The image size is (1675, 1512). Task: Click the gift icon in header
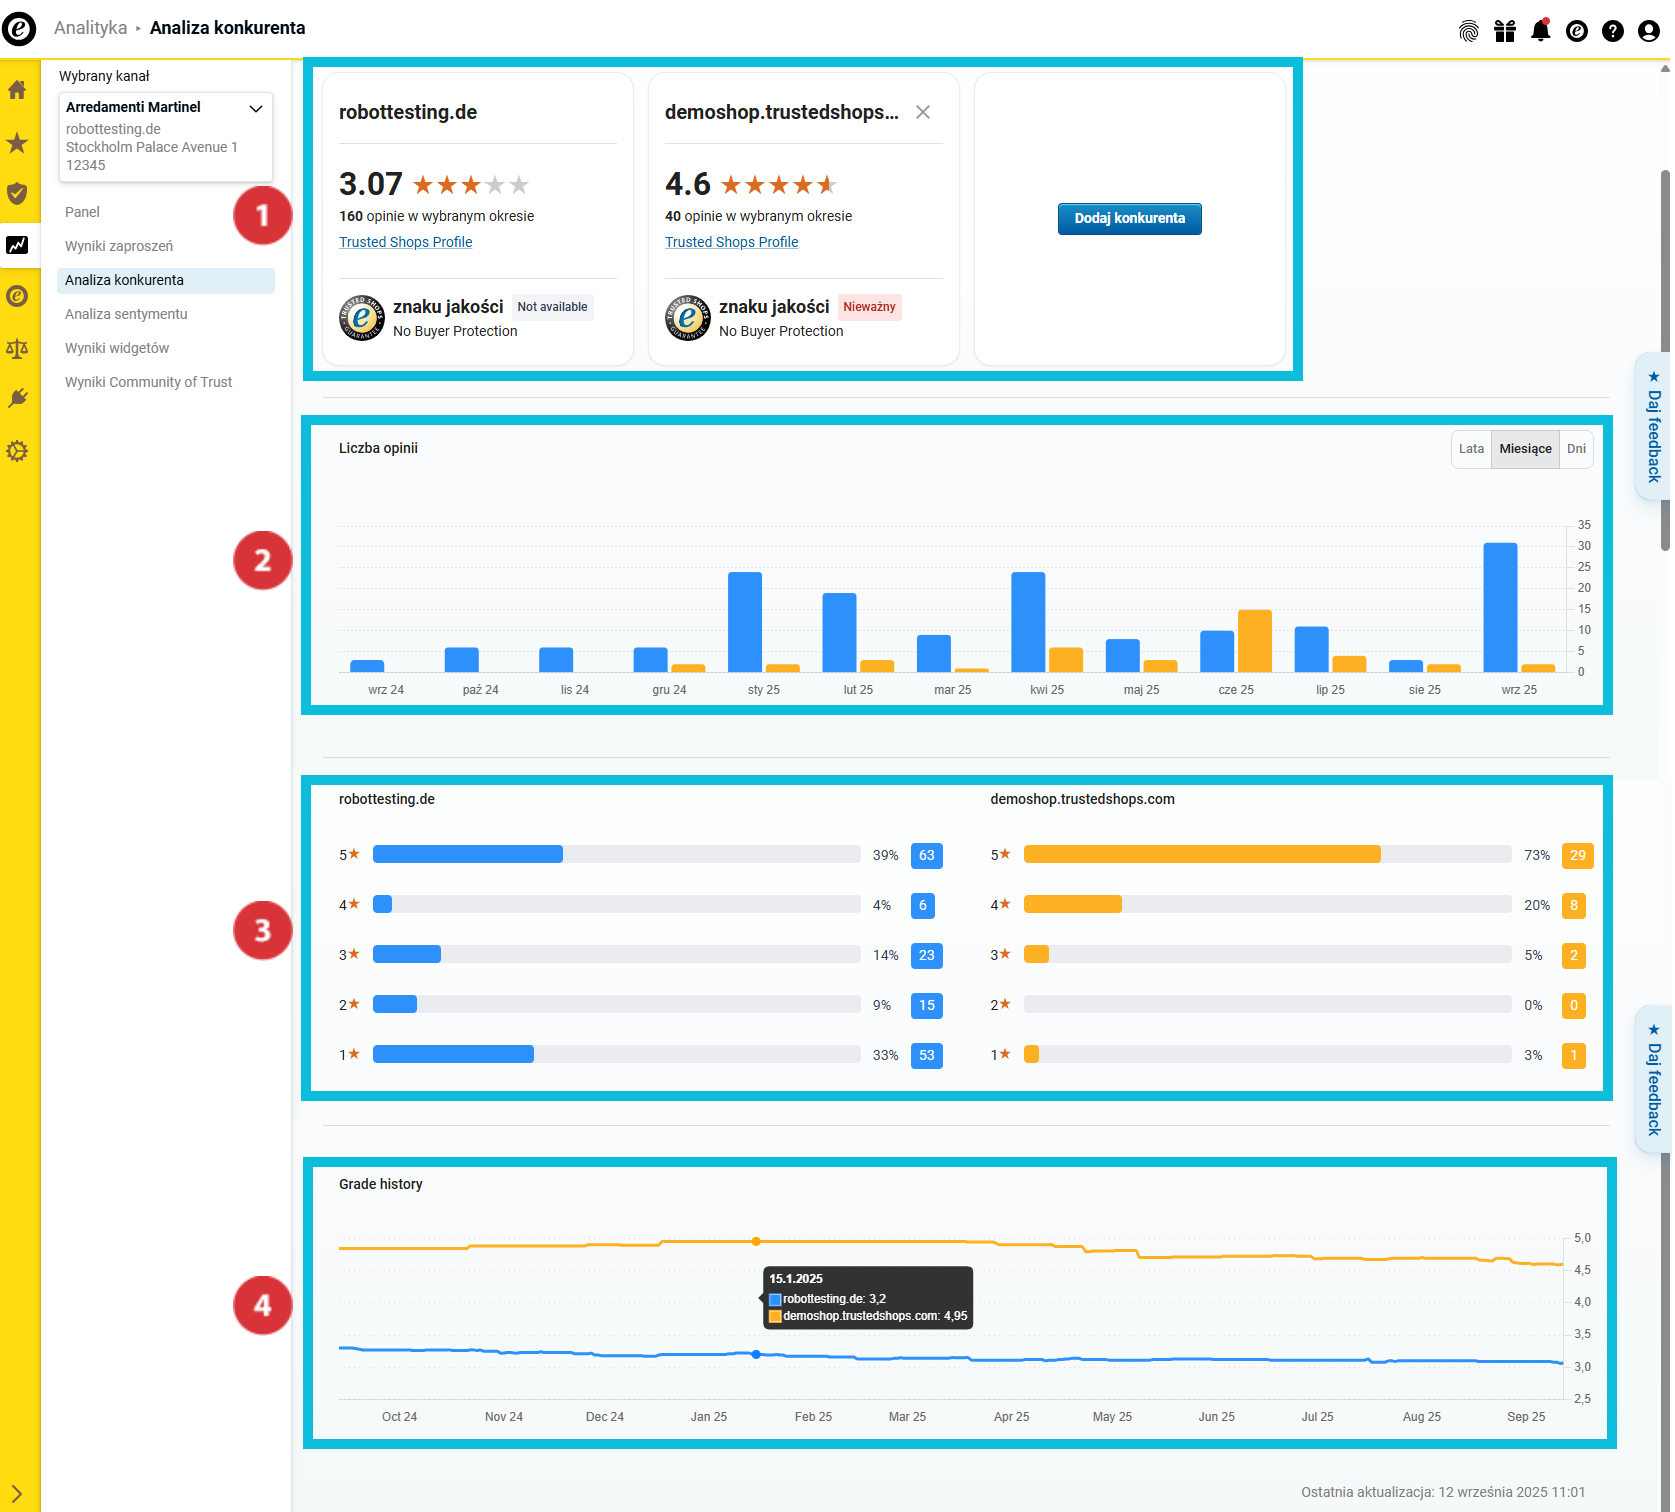click(x=1505, y=31)
